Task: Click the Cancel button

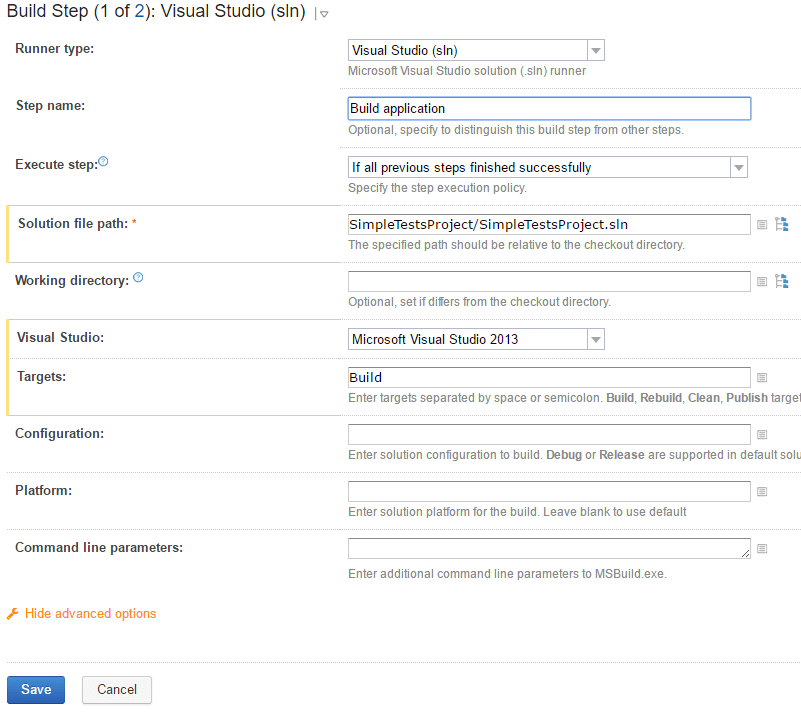Action: (117, 690)
